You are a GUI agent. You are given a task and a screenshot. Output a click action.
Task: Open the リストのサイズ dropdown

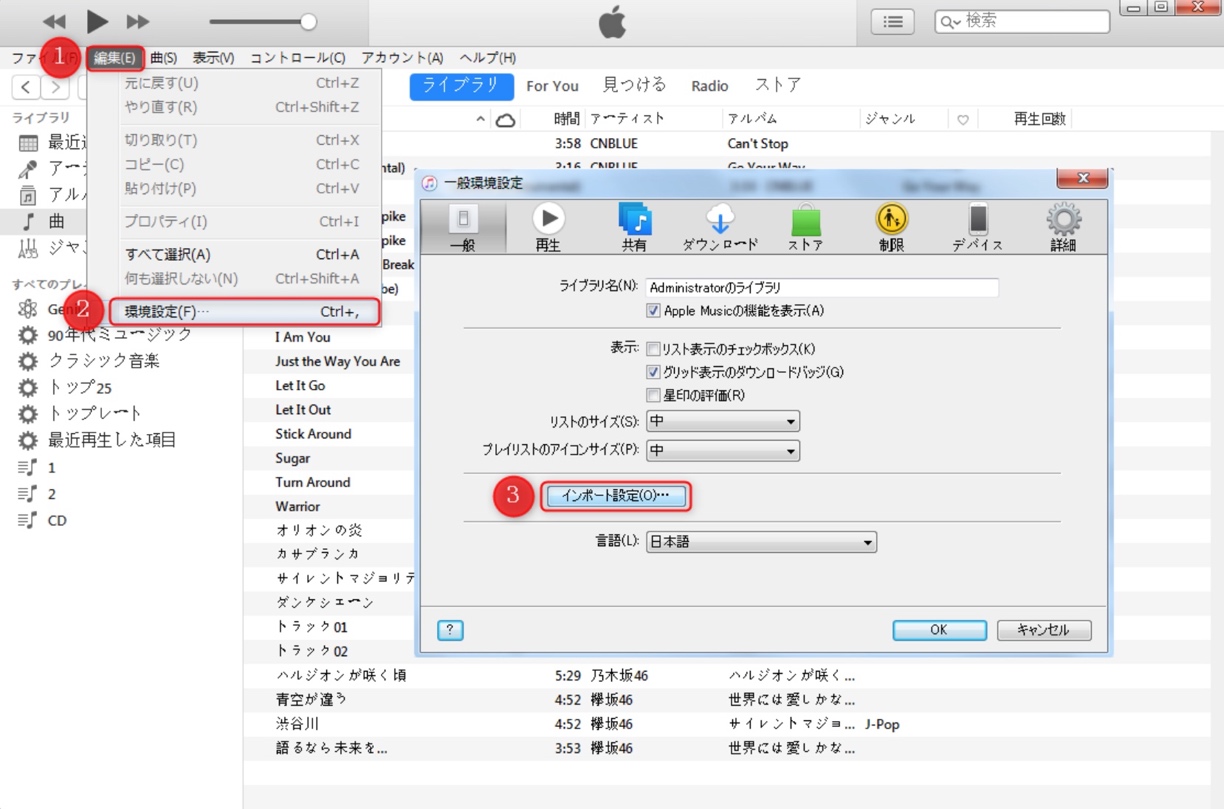722,421
